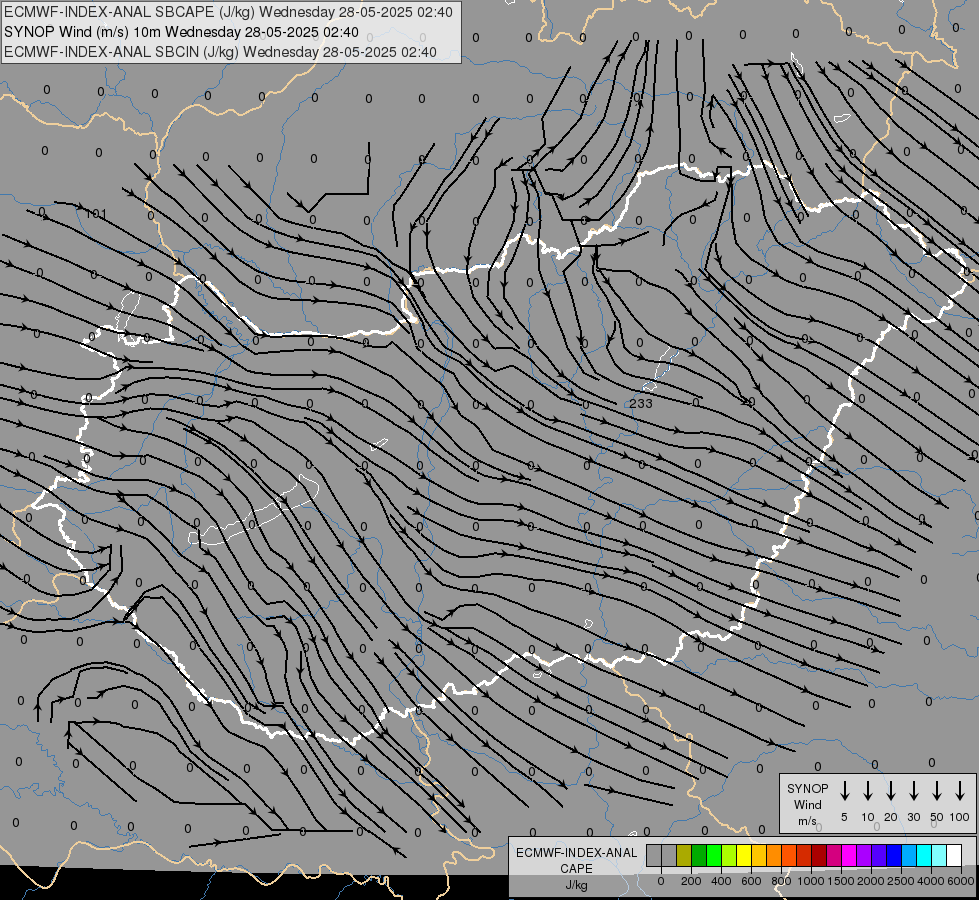979x900 pixels.
Task: Click the m/s unit in wind legend
Action: (x=807, y=821)
